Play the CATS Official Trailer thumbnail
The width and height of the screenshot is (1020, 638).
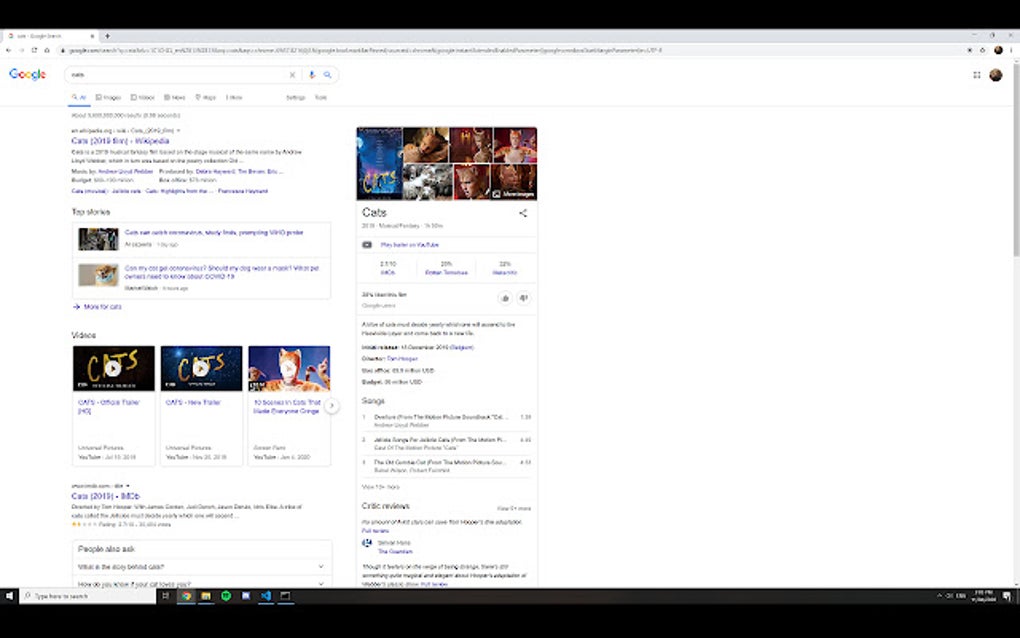(113, 368)
